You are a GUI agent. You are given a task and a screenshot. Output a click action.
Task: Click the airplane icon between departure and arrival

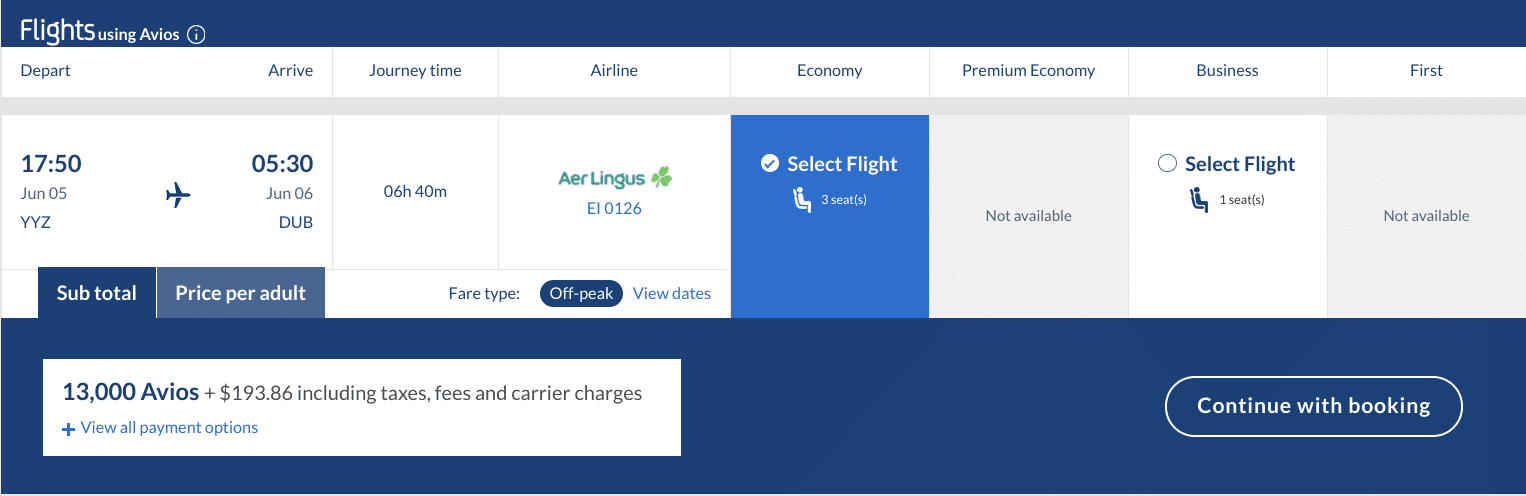(177, 195)
